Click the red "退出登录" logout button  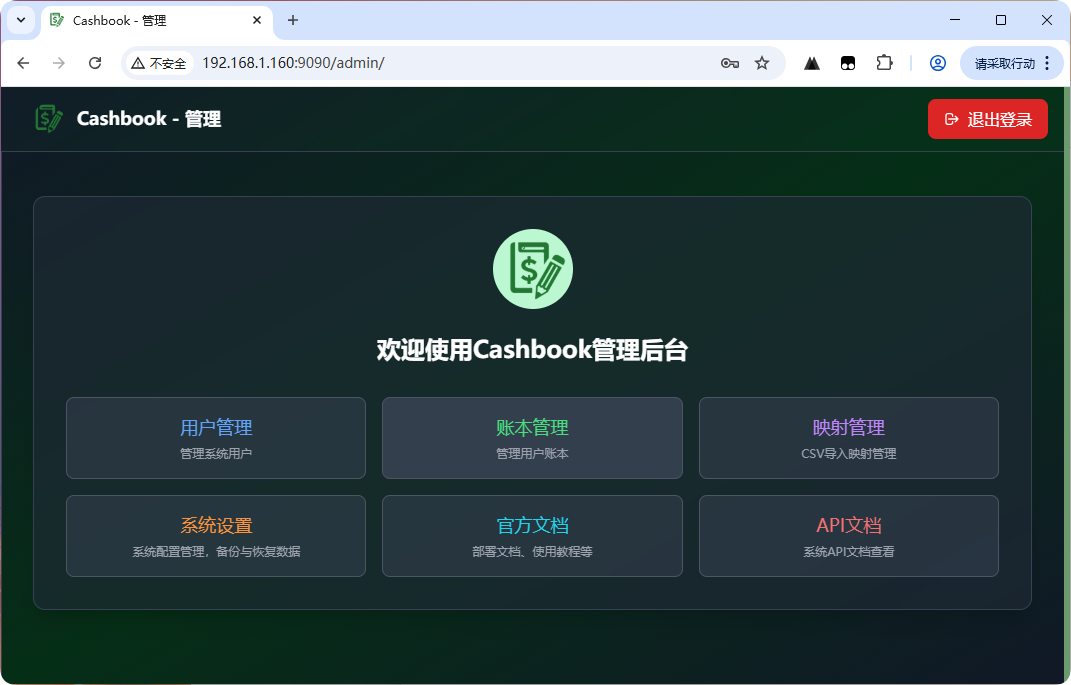point(987,119)
